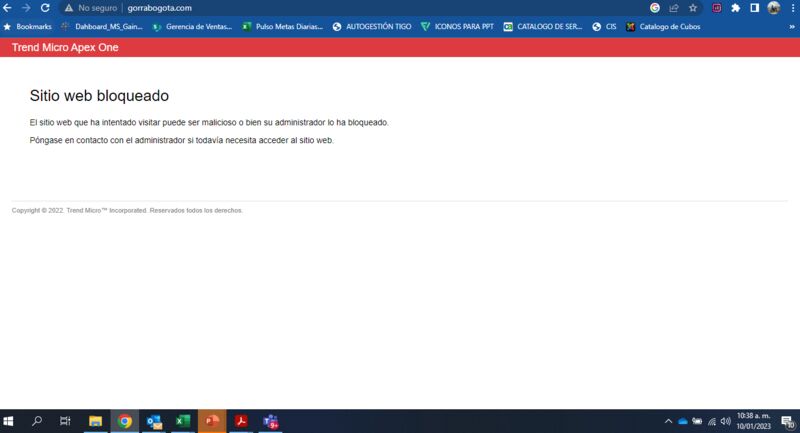Go back using the browser back arrow
The width and height of the screenshot is (800, 433).
tap(7, 8)
